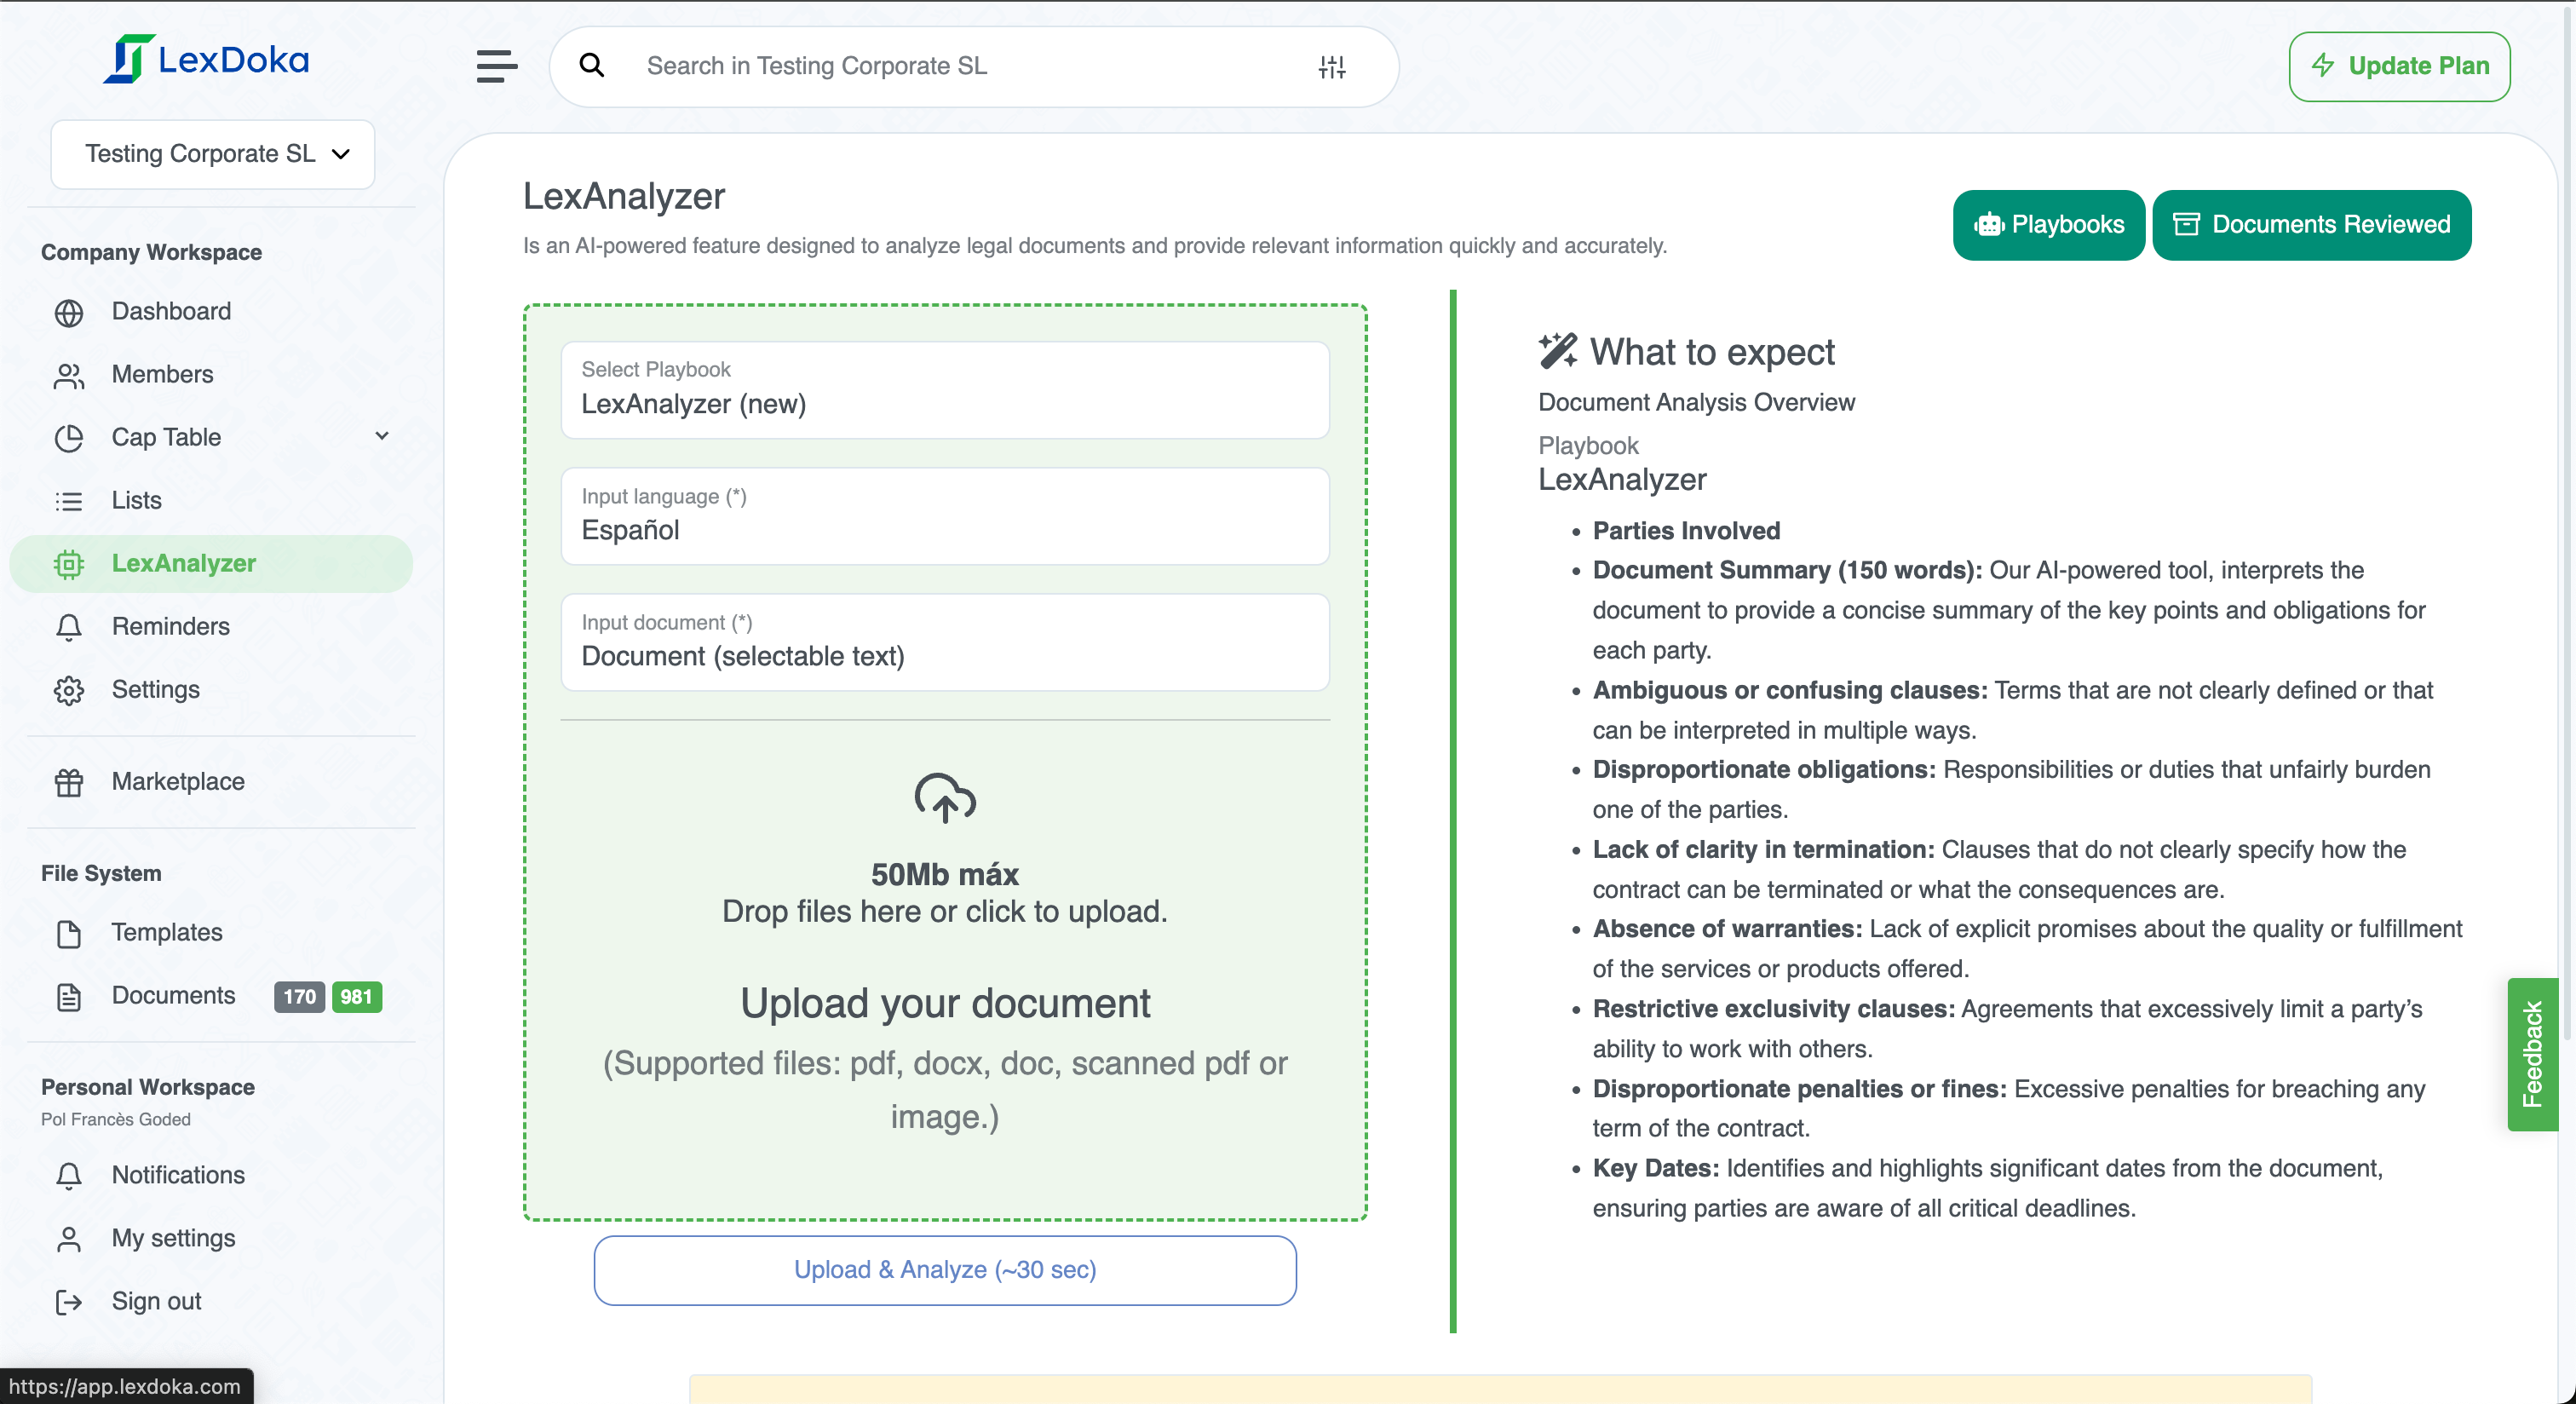Click the Documents 981 green badge
This screenshot has height=1404, width=2576.
[356, 997]
